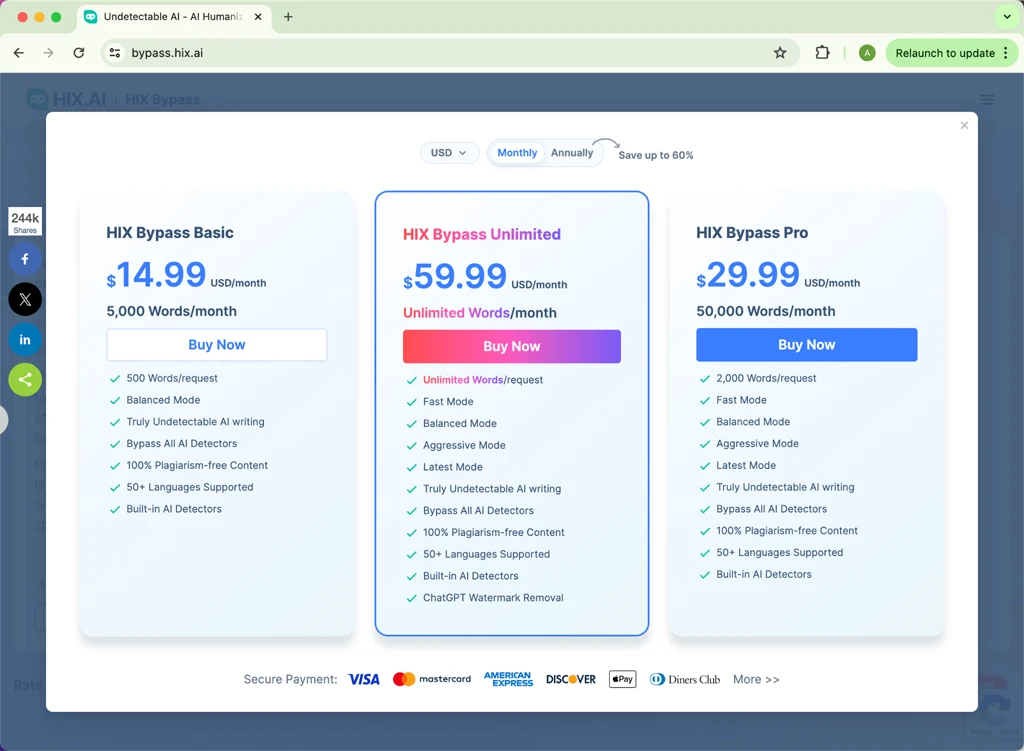The image size is (1024, 751).
Task: Open More payment methods link
Action: 756,679
